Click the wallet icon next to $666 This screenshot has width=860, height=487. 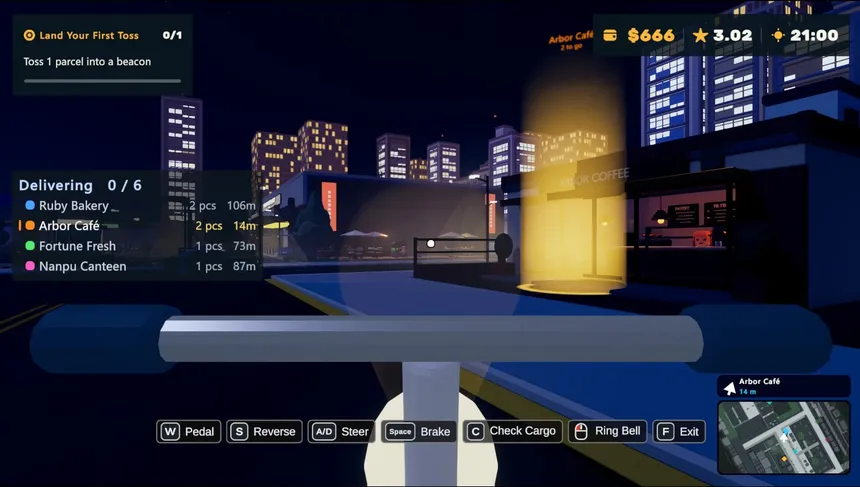(610, 36)
